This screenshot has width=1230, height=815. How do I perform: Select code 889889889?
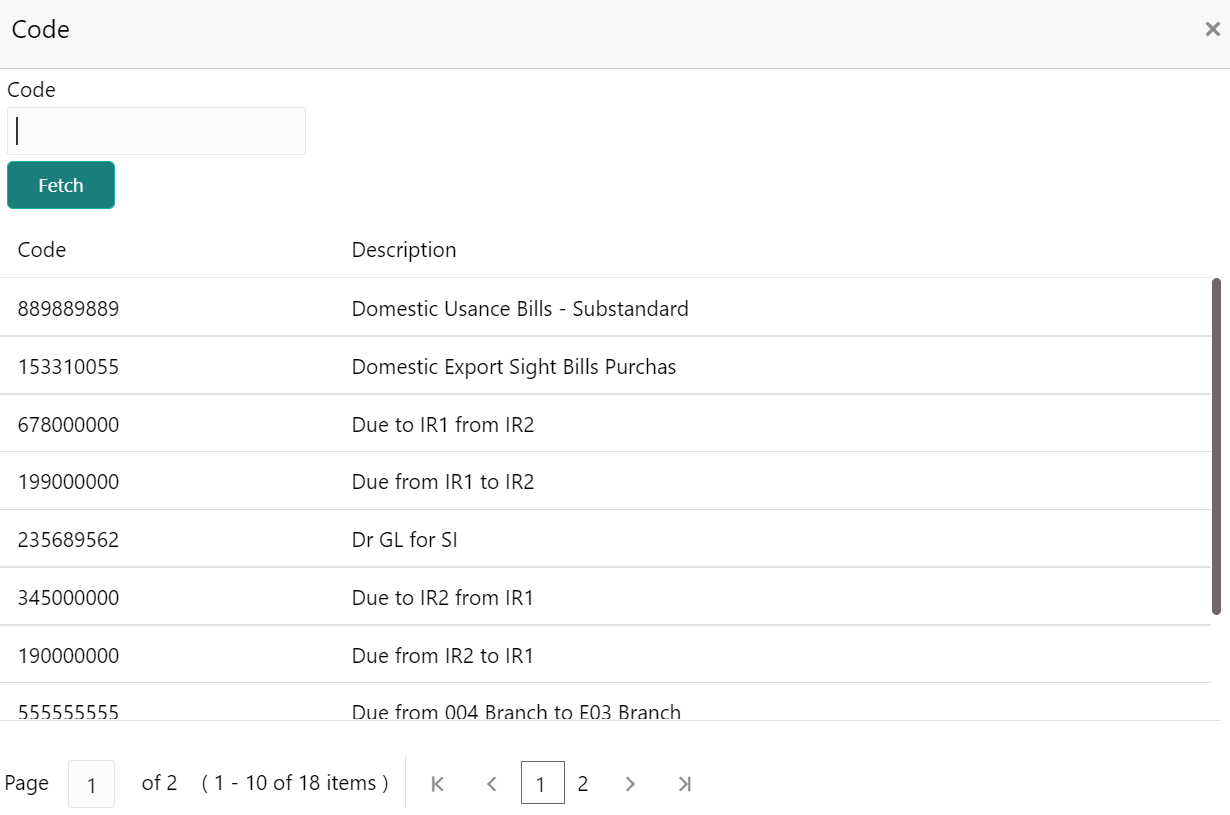point(68,309)
